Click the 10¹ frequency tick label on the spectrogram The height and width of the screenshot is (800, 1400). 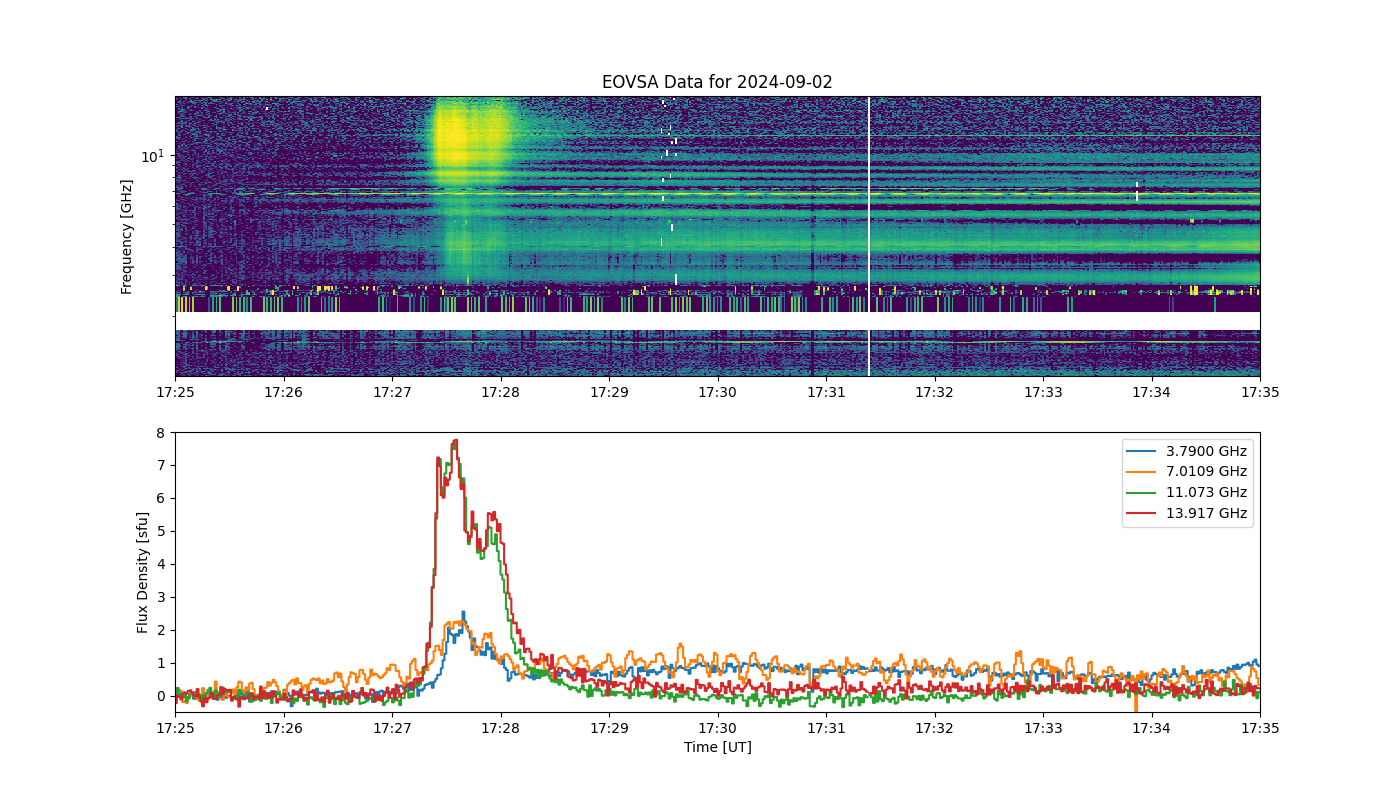point(153,156)
